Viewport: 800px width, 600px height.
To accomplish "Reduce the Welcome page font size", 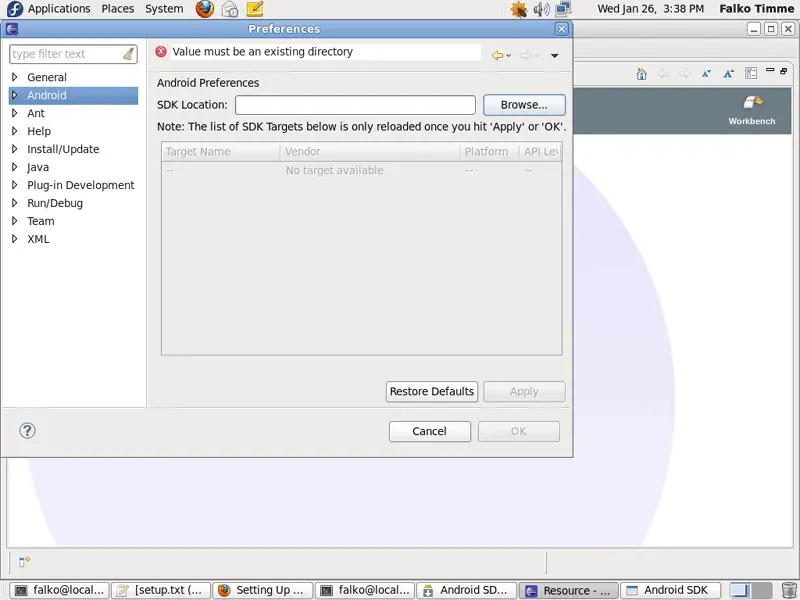I will coord(707,74).
